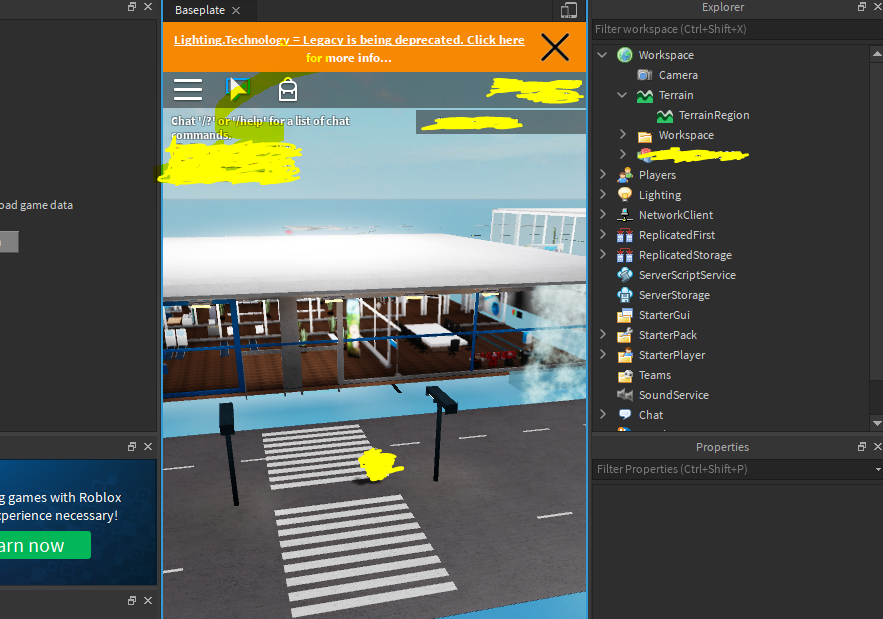Click the ReplicatedFirst icon
Screen dimensions: 883x619
(625, 235)
